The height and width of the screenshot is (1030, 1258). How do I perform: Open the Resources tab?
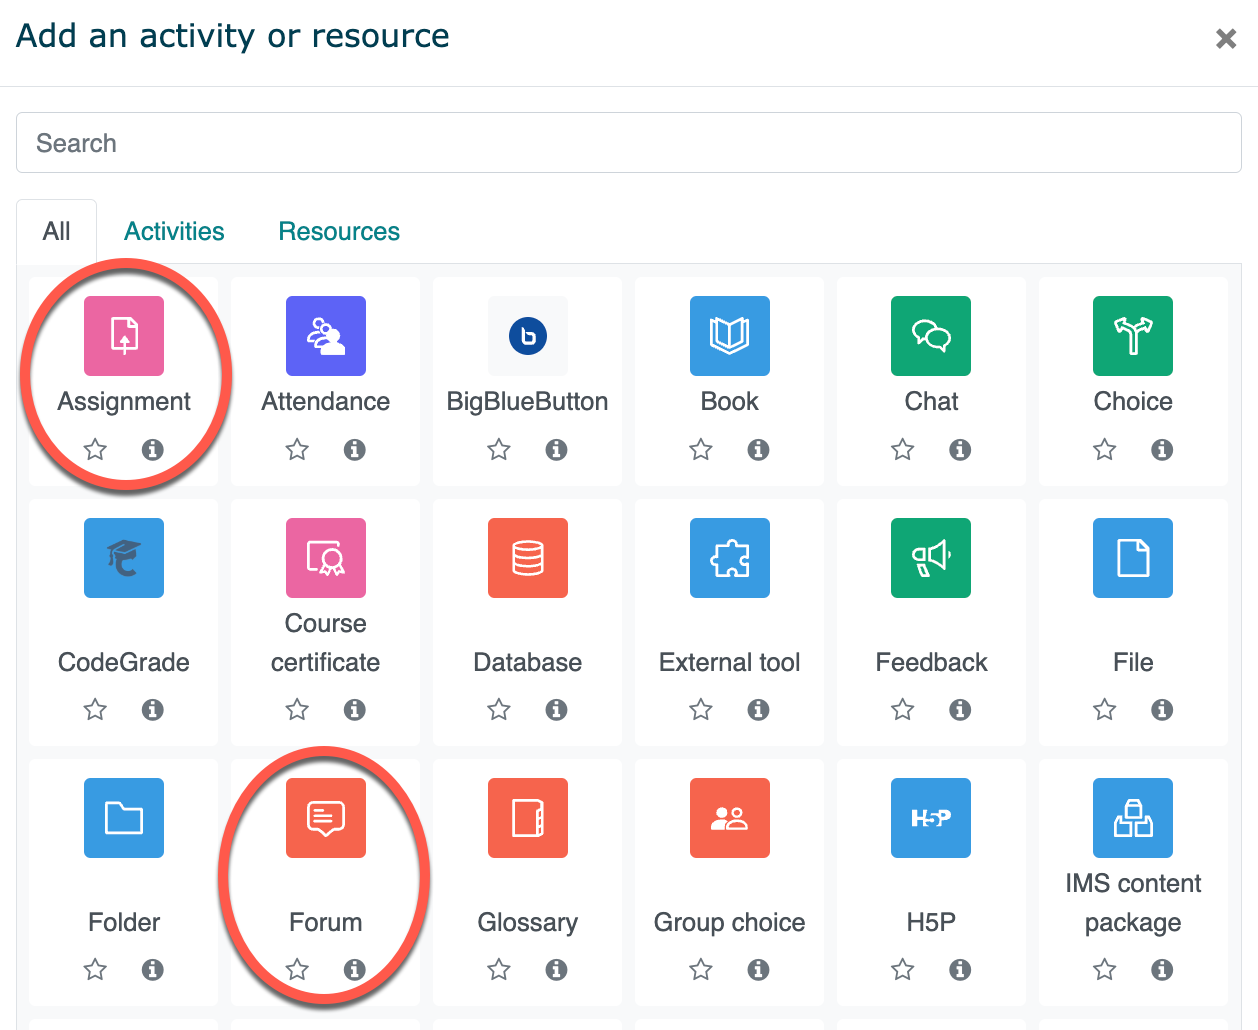[x=339, y=232]
